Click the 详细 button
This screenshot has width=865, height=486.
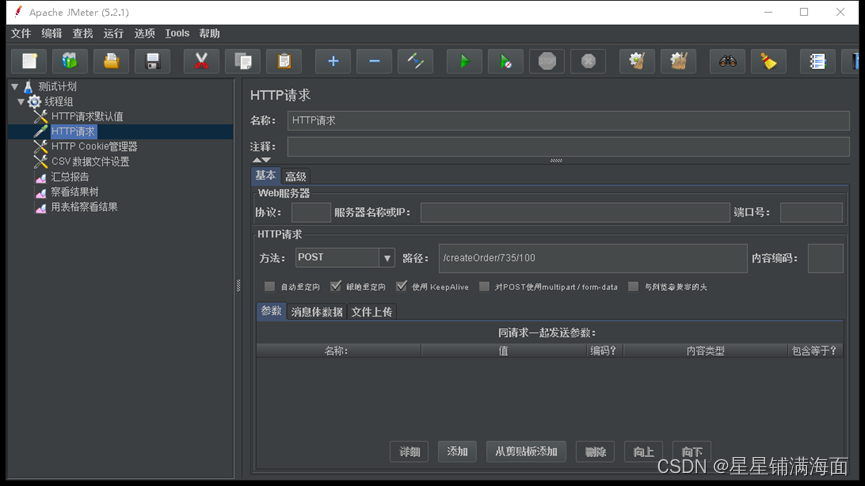(409, 452)
